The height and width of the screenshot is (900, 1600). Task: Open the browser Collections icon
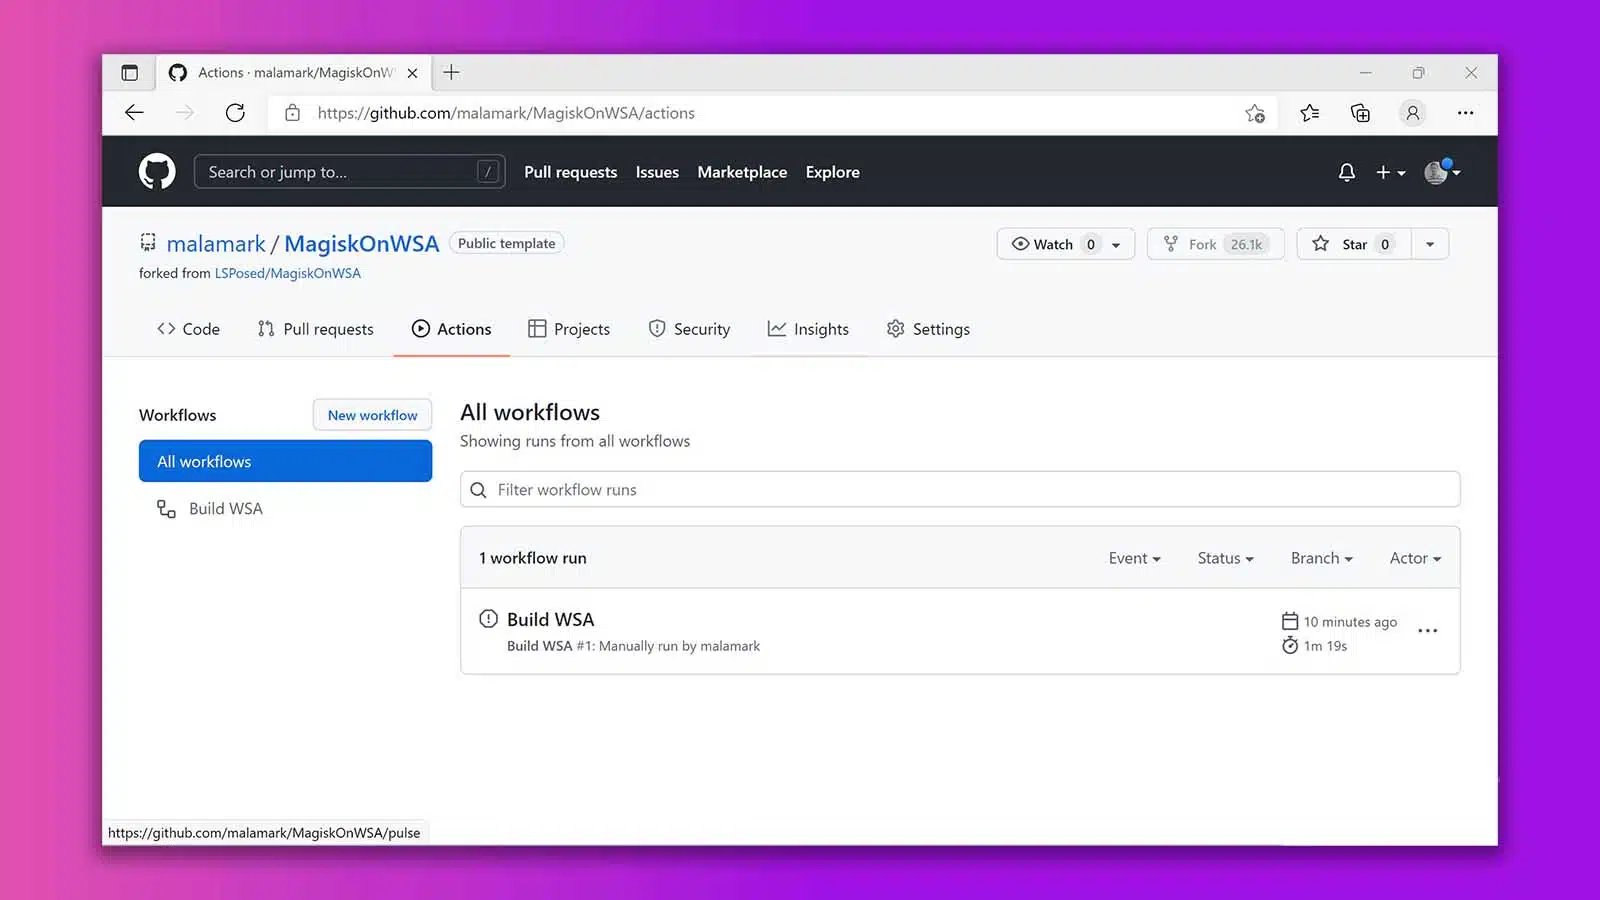pyautogui.click(x=1360, y=113)
